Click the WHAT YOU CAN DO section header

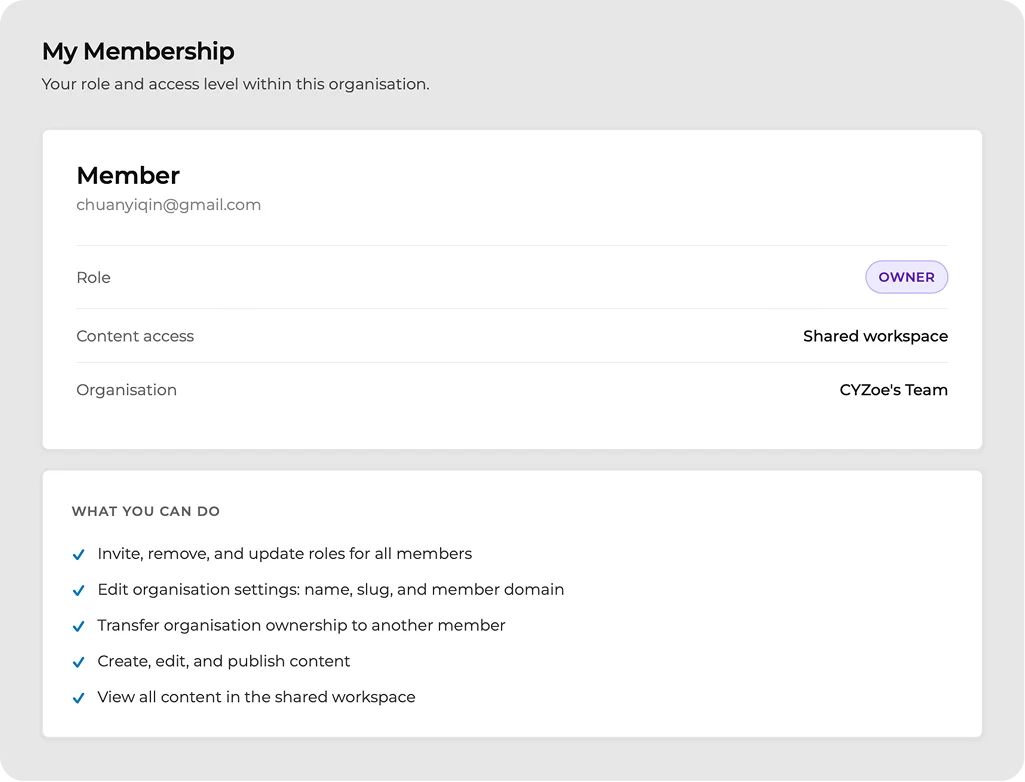coord(146,511)
